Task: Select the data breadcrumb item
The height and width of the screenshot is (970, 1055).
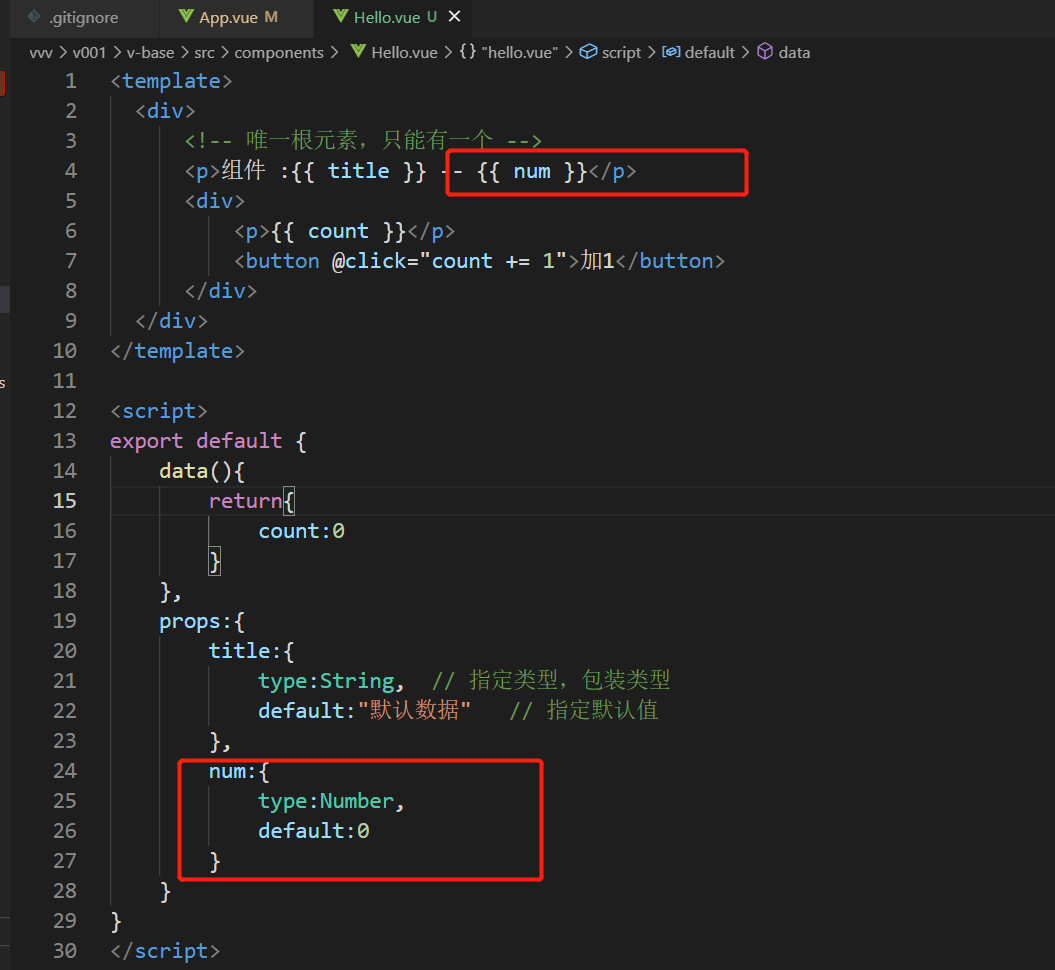Action: pos(794,52)
